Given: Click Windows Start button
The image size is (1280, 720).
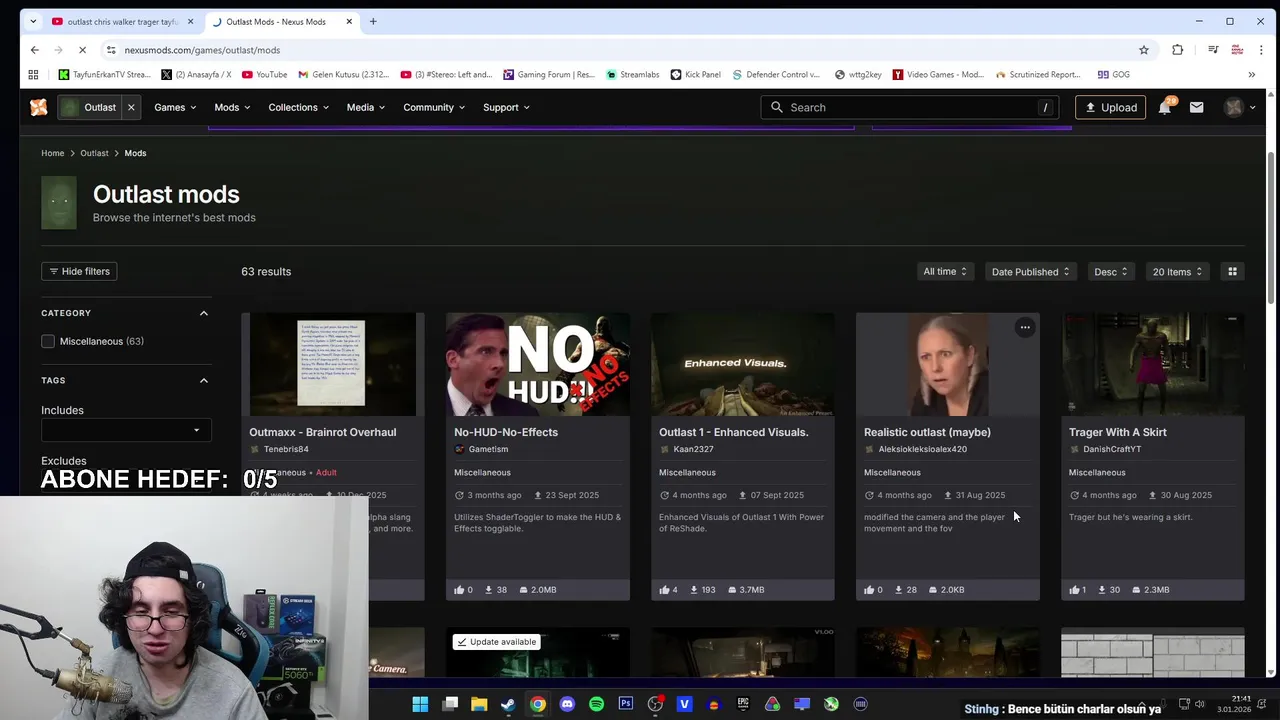Looking at the screenshot, I should point(420,704).
